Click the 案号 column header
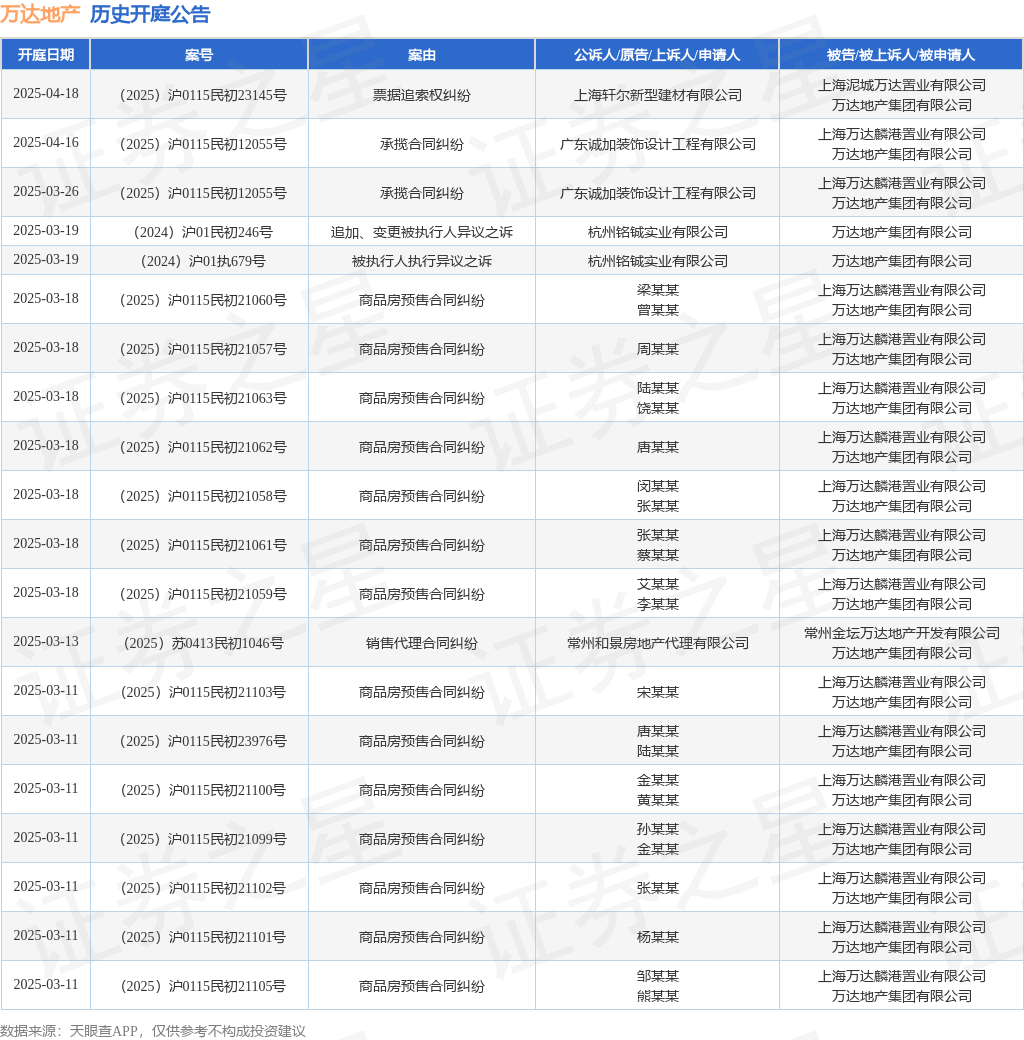Screen dimensions: 1024x1040 tap(199, 54)
